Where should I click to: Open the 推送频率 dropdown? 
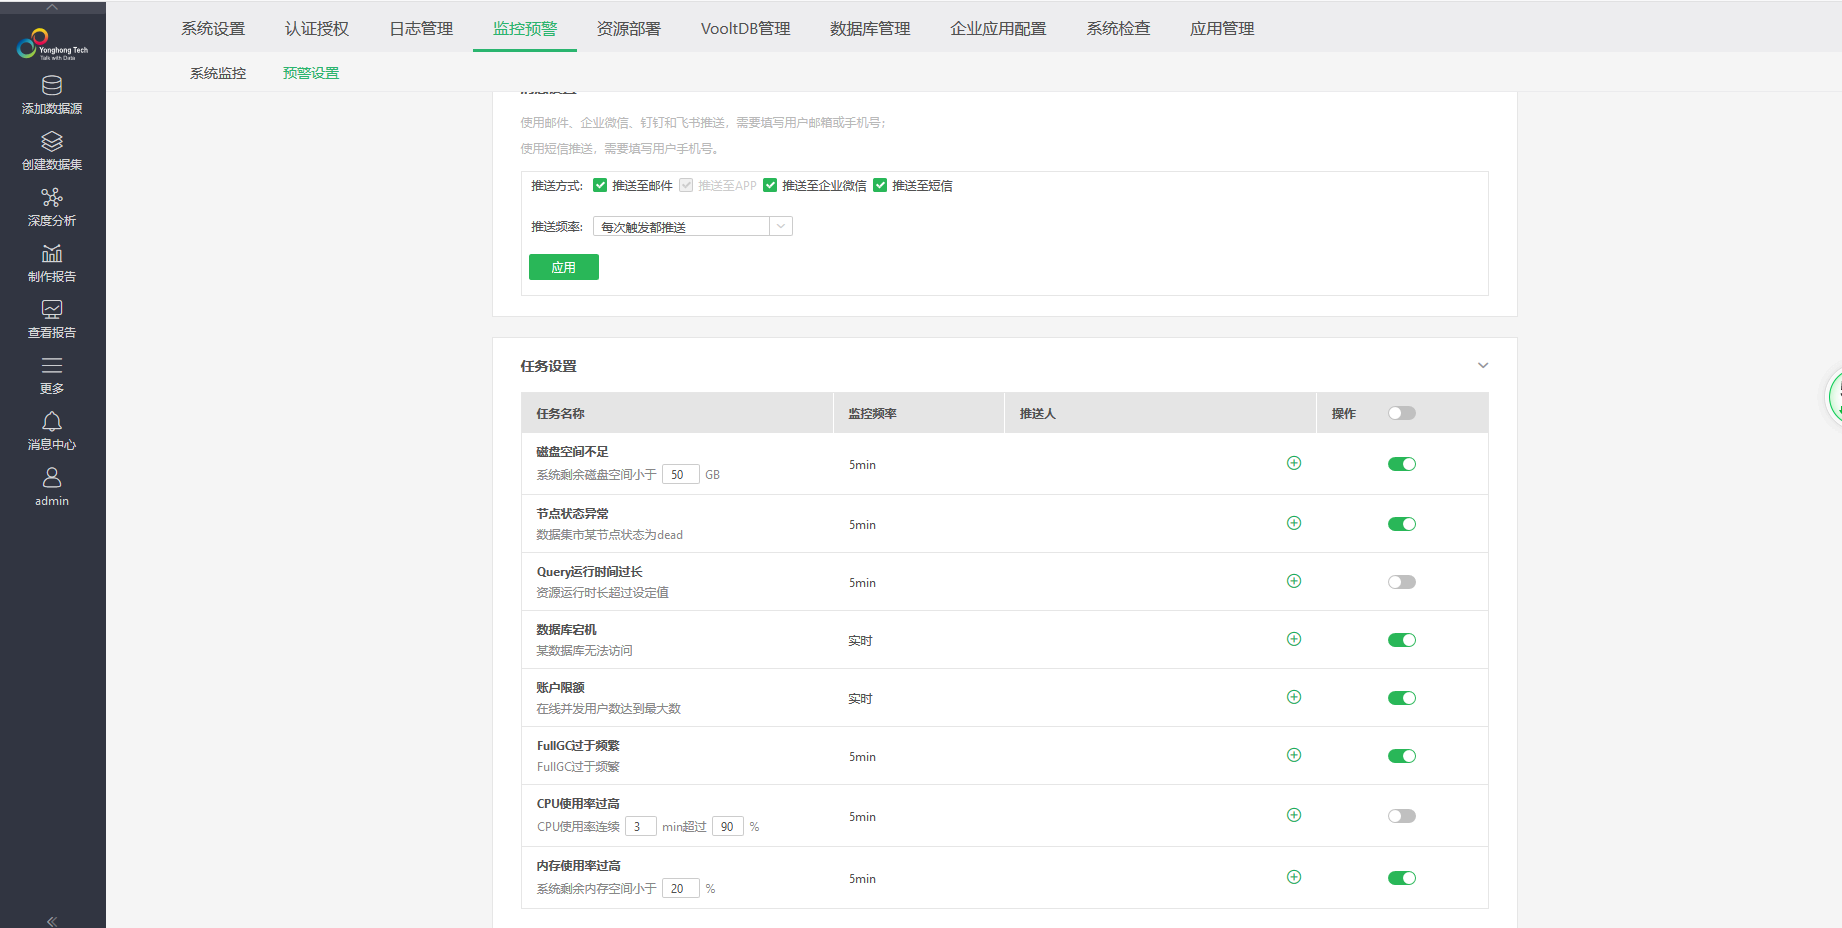(x=693, y=227)
